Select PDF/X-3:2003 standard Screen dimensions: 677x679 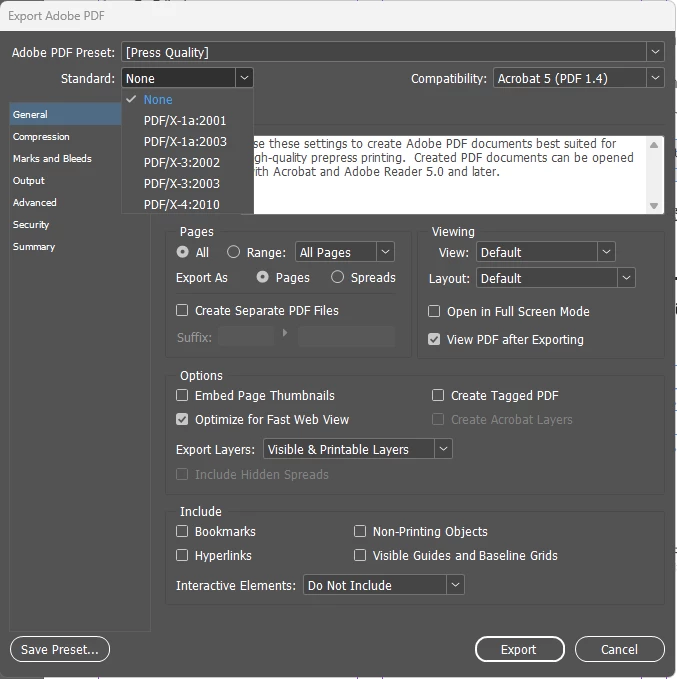187,184
